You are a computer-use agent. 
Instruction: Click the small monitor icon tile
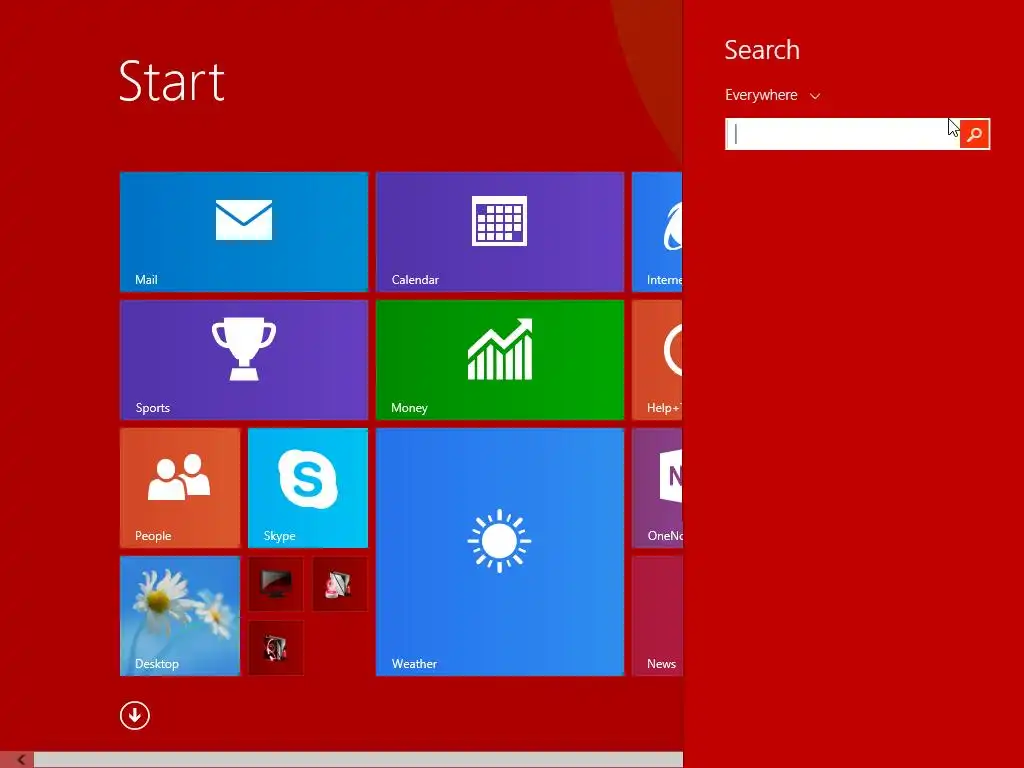(x=276, y=583)
